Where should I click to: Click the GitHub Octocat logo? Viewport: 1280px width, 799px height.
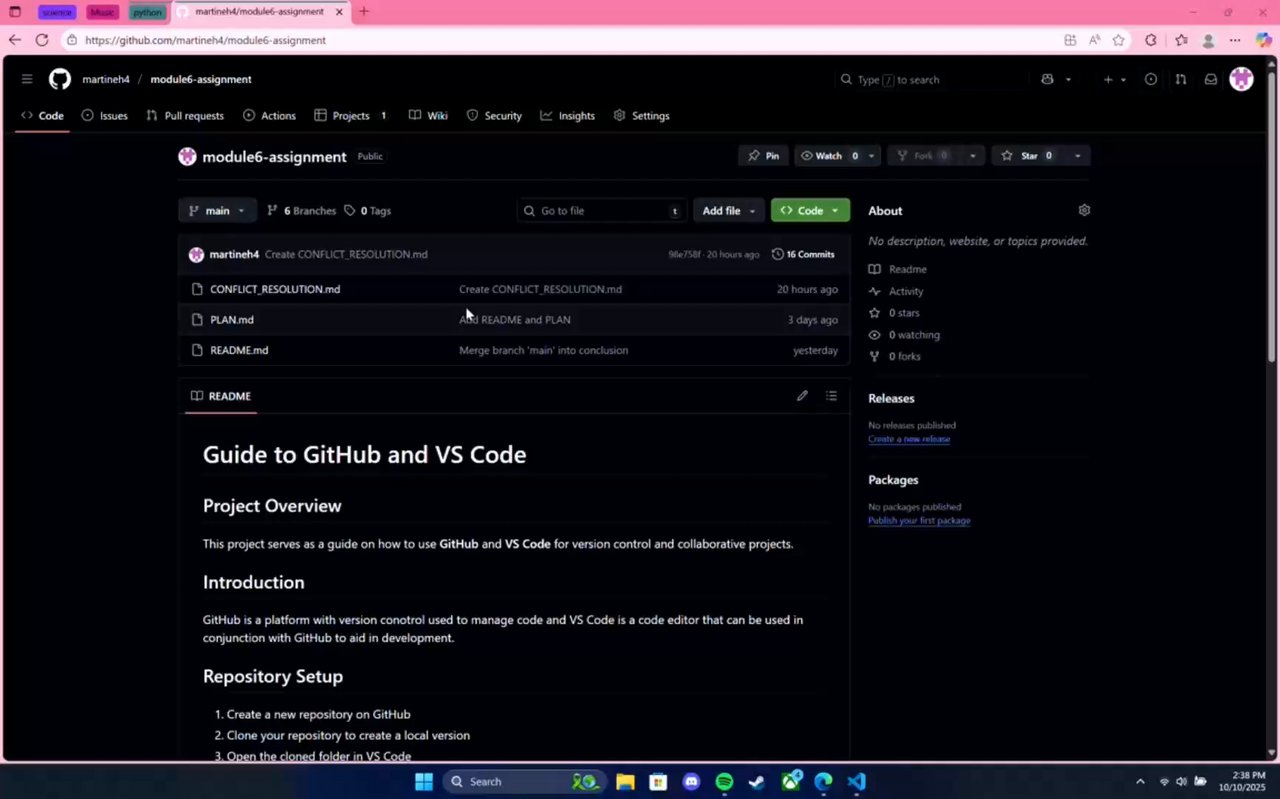[x=60, y=79]
